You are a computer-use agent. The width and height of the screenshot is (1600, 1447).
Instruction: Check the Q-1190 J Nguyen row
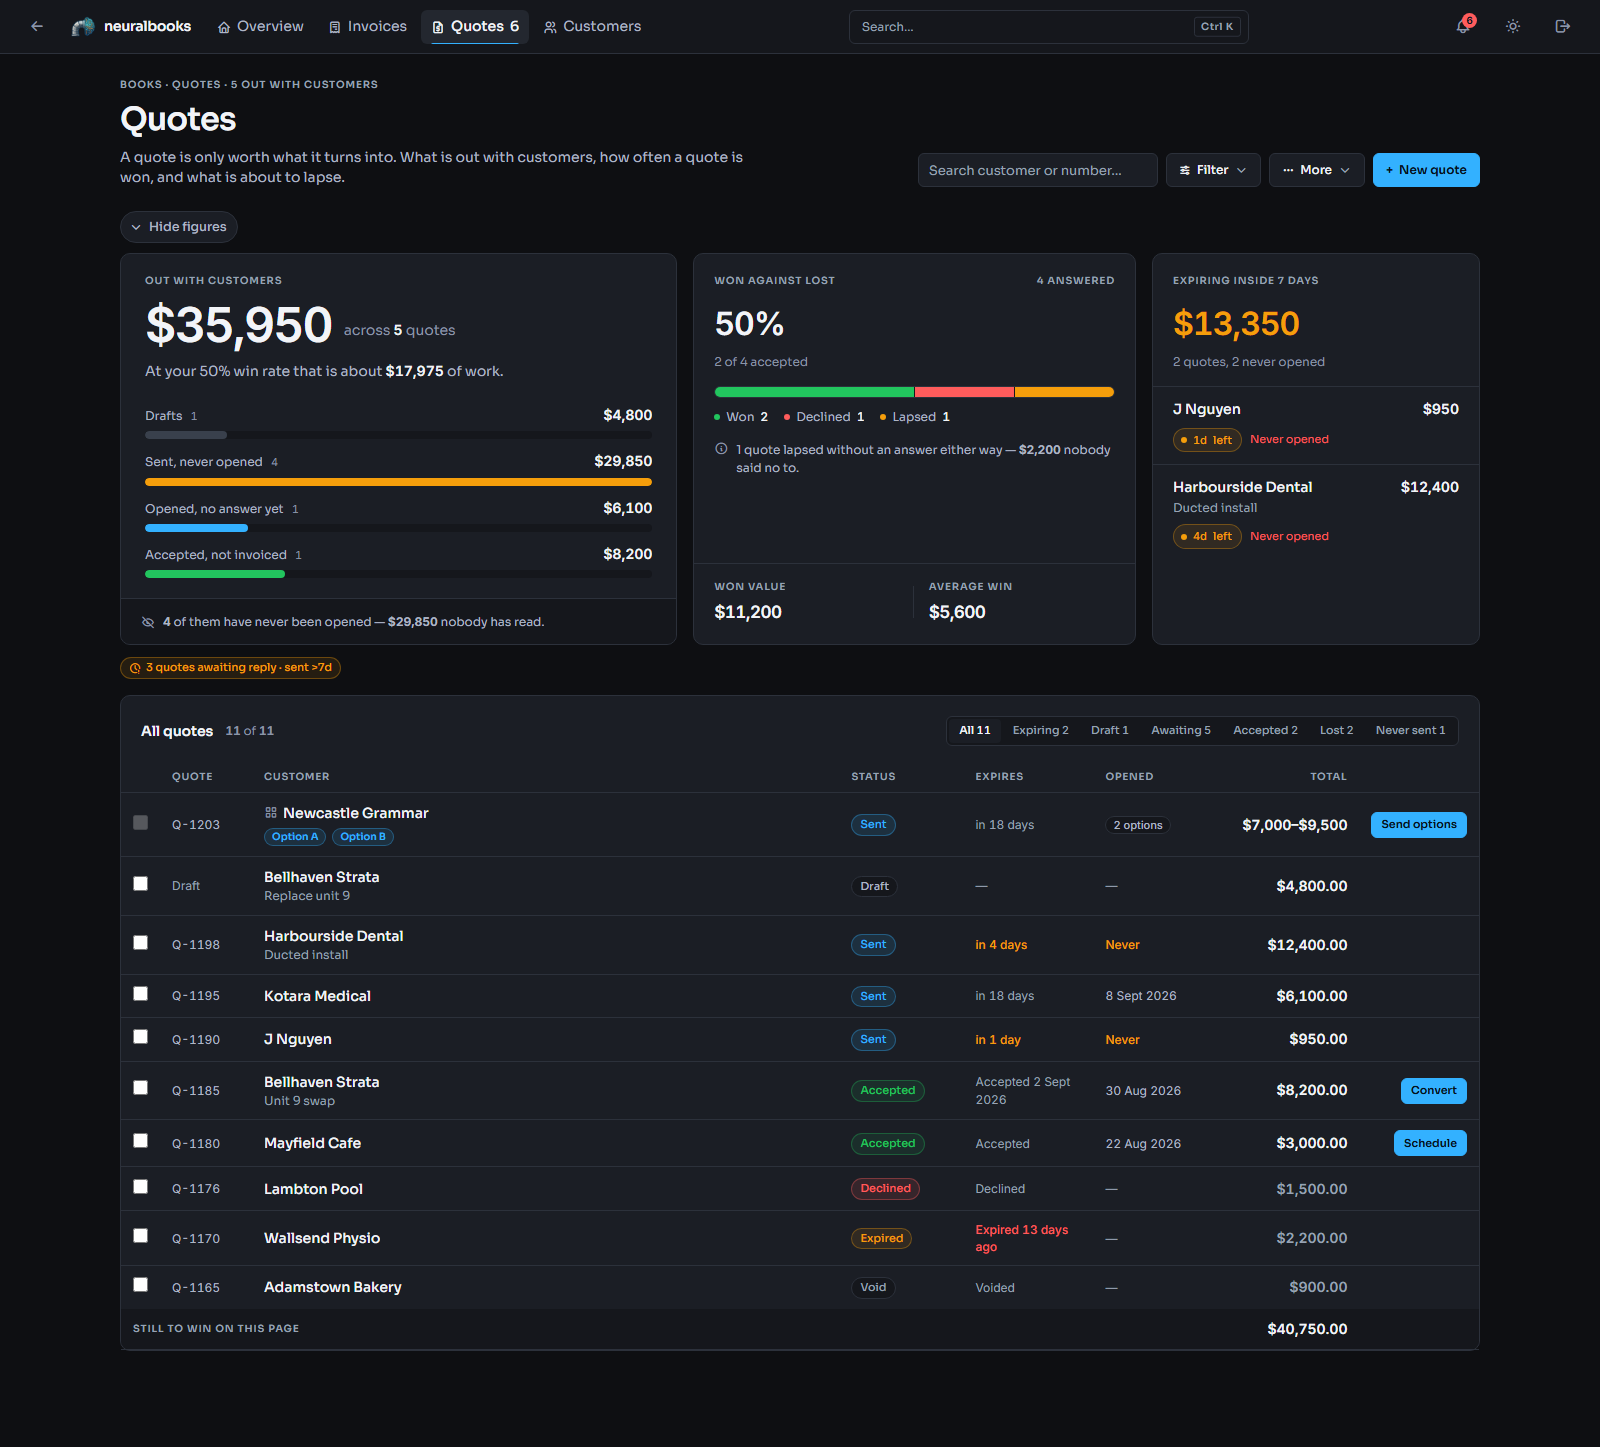tap(141, 1037)
